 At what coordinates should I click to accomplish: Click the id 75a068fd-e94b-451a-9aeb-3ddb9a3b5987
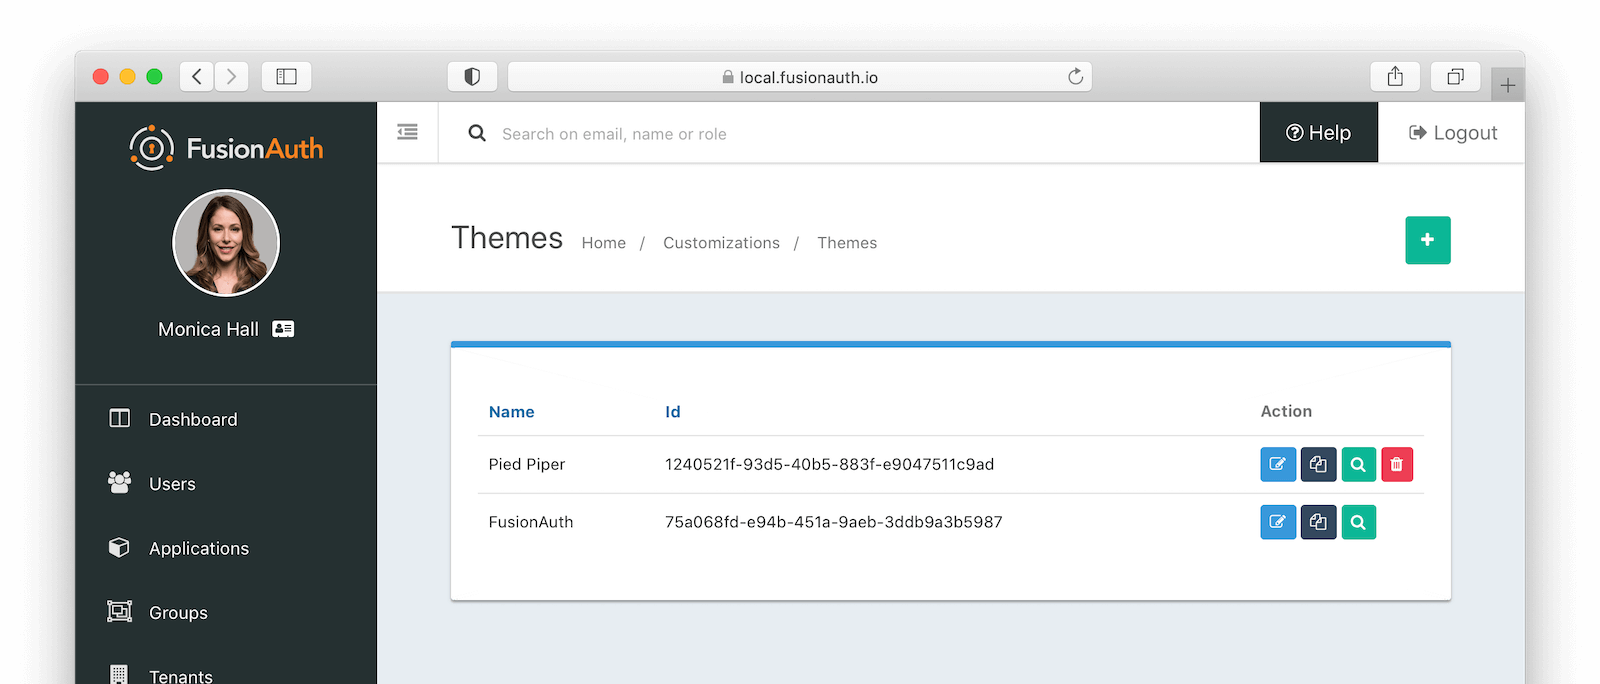[833, 522]
